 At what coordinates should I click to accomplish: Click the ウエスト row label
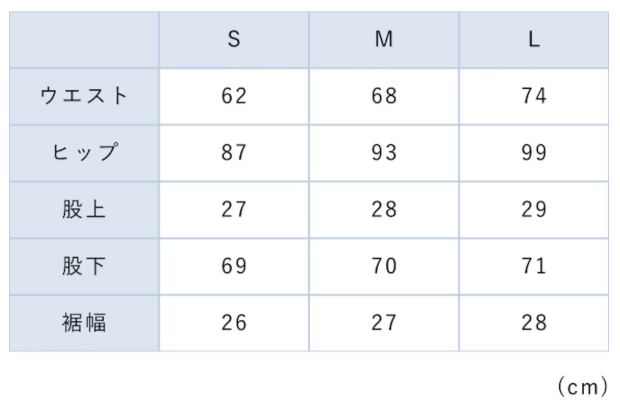coord(84,97)
